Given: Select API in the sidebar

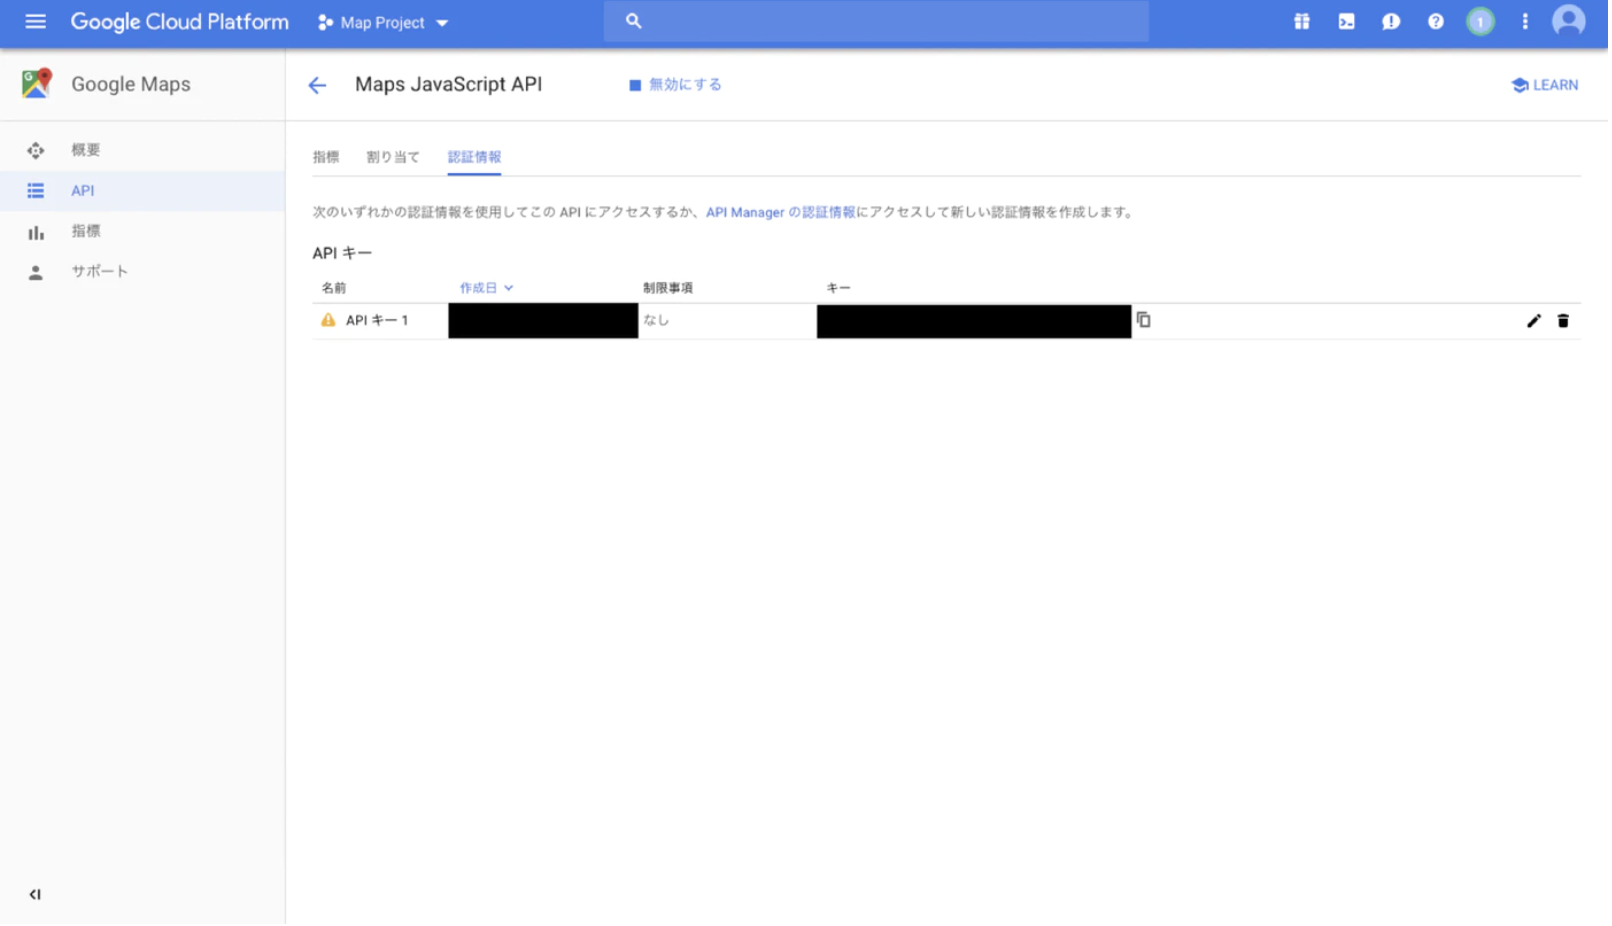Looking at the screenshot, I should point(143,191).
